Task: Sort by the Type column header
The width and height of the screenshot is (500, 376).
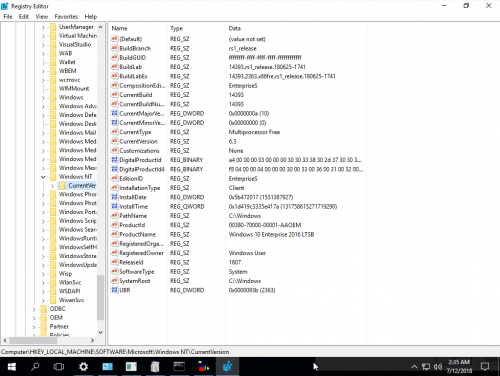Action: point(196,28)
